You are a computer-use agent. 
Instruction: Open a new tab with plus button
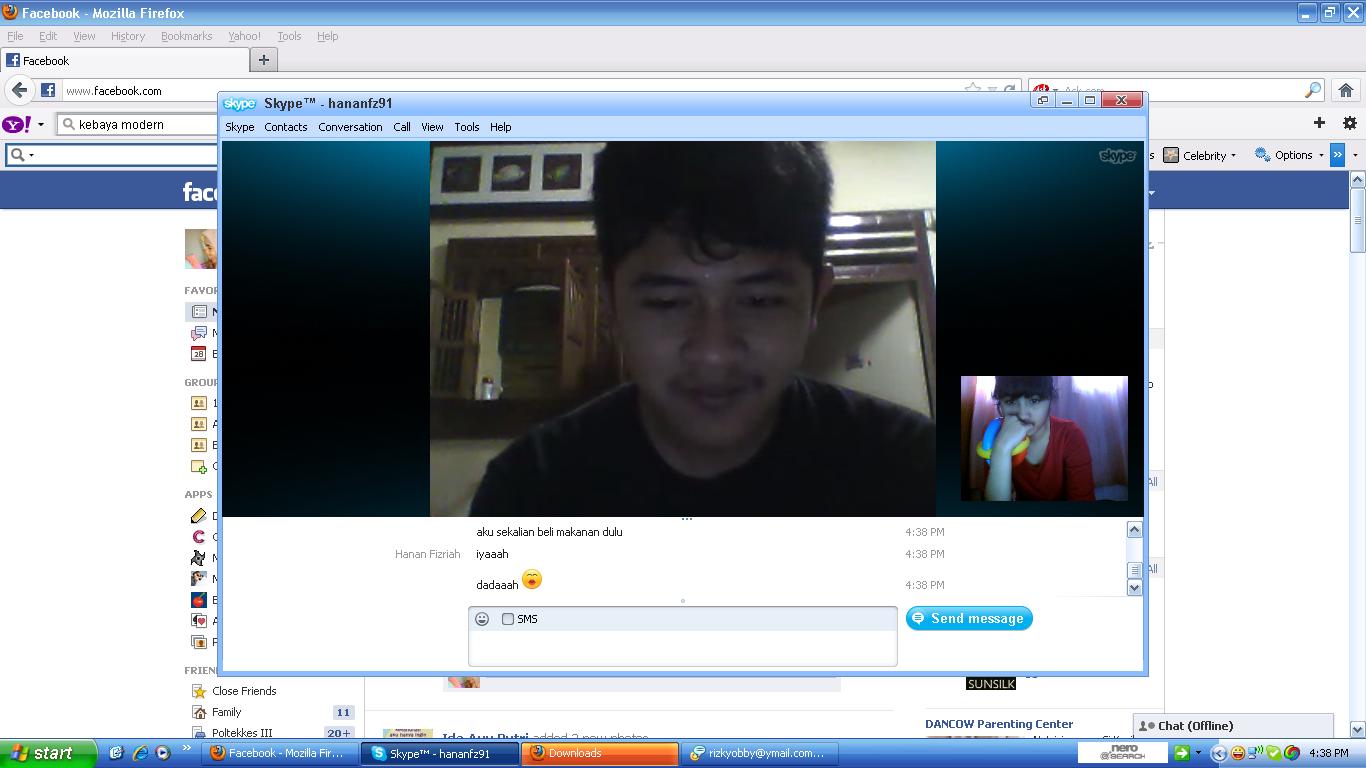(264, 60)
